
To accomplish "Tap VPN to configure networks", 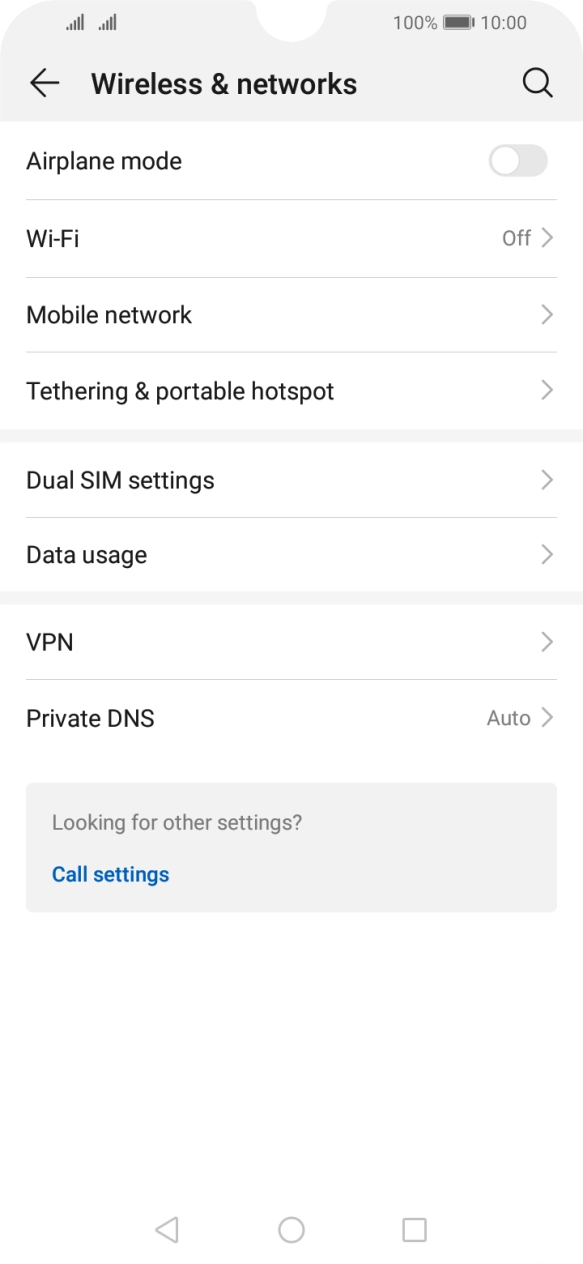I will point(291,642).
